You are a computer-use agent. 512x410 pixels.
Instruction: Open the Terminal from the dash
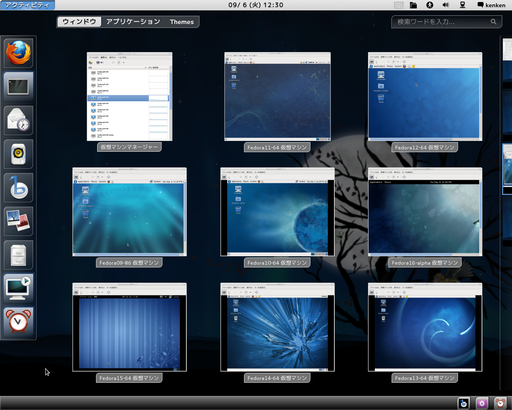click(x=18, y=86)
